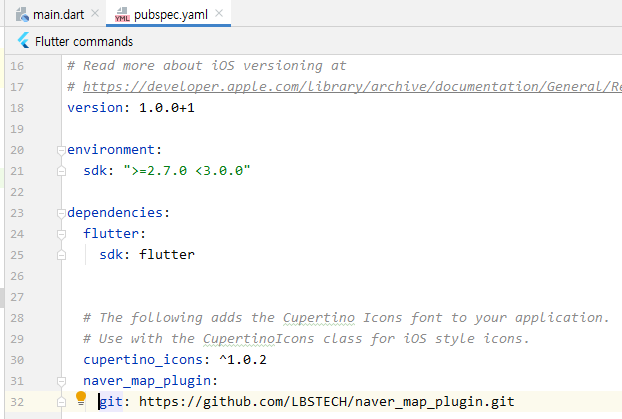
Task: Click the github.com/LBSTECH repository URL
Action: click(x=326, y=402)
